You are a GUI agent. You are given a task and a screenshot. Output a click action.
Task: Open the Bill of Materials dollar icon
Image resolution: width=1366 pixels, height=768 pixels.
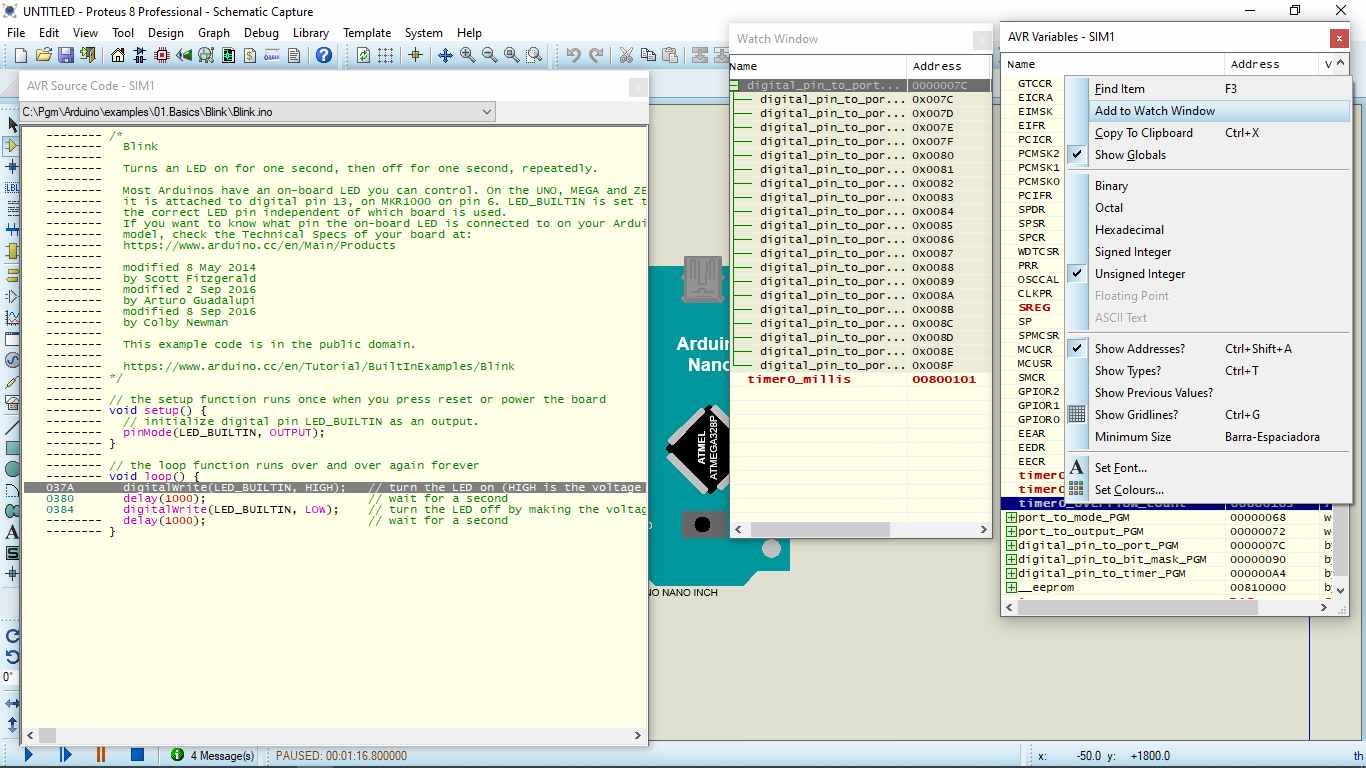[x=249, y=55]
